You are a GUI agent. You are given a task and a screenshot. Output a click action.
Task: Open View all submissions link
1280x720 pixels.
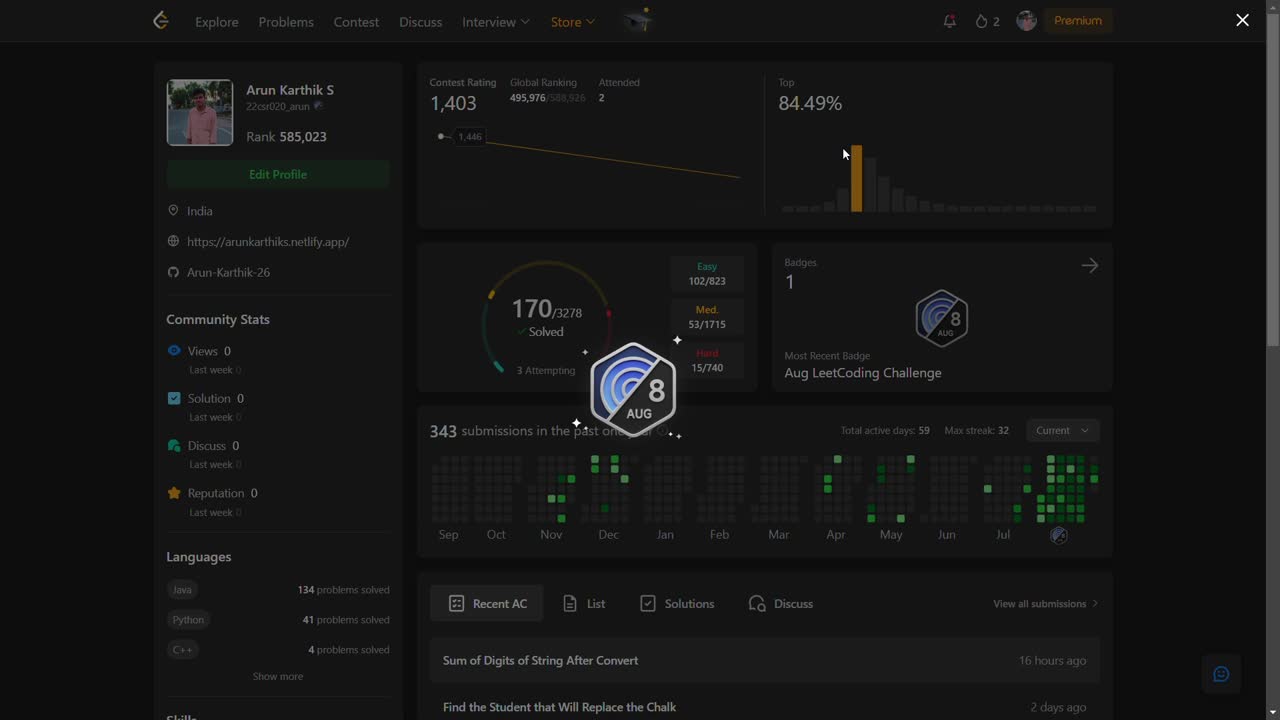click(x=1045, y=604)
